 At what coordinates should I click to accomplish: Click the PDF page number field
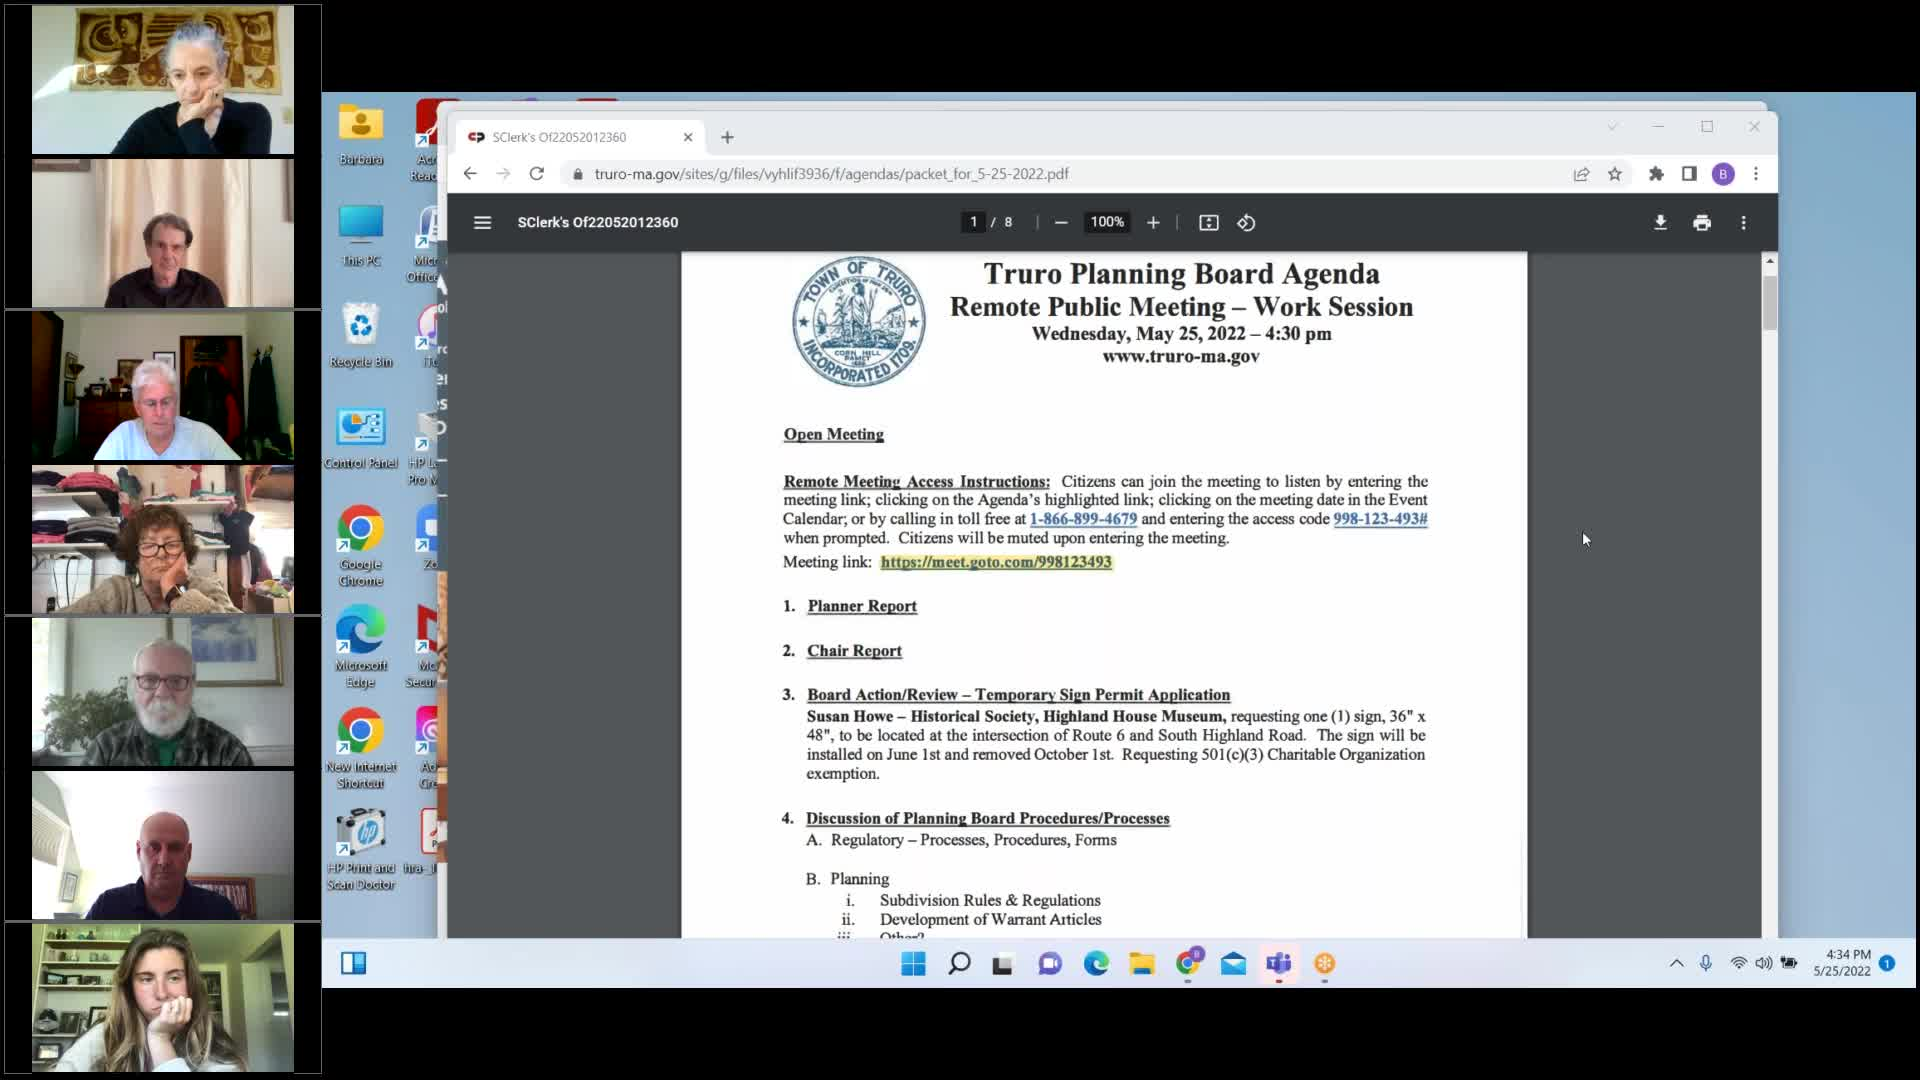(x=972, y=222)
